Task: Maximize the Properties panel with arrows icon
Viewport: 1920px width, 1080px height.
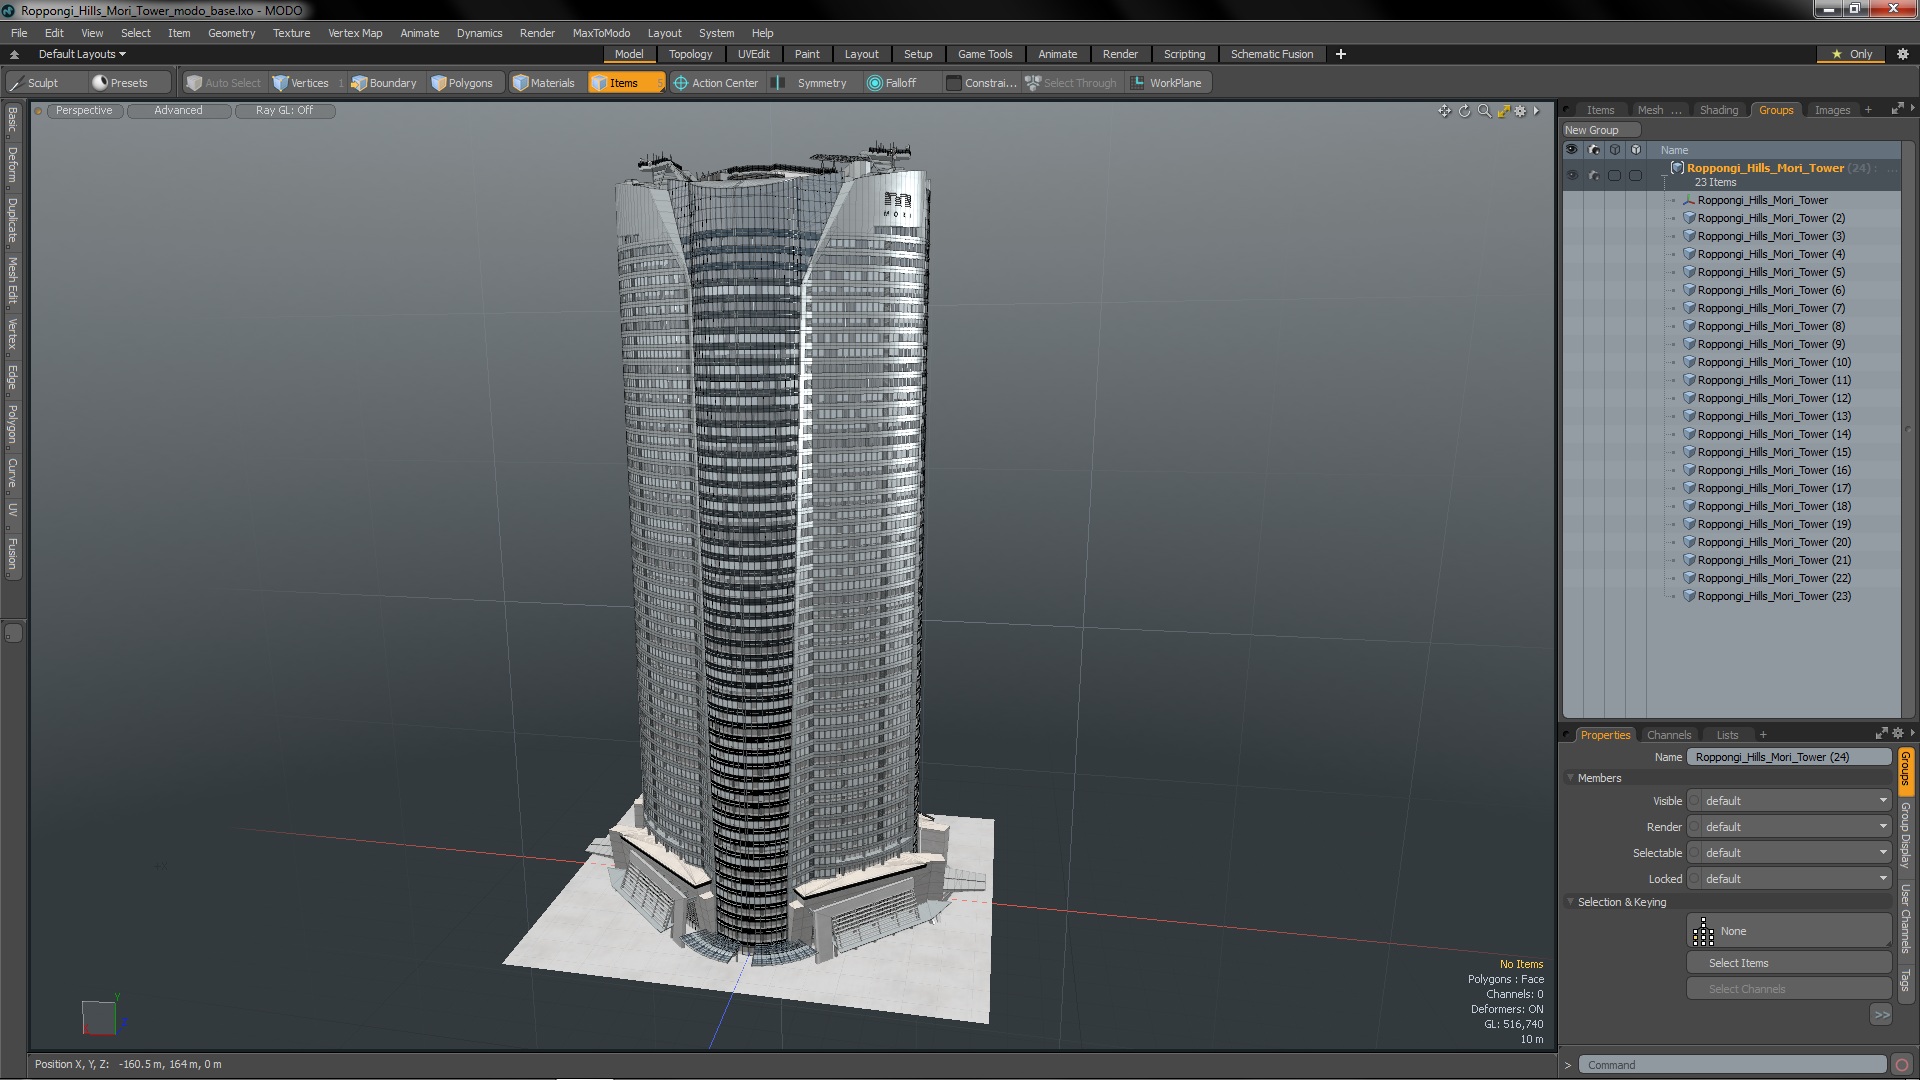Action: click(x=1881, y=734)
